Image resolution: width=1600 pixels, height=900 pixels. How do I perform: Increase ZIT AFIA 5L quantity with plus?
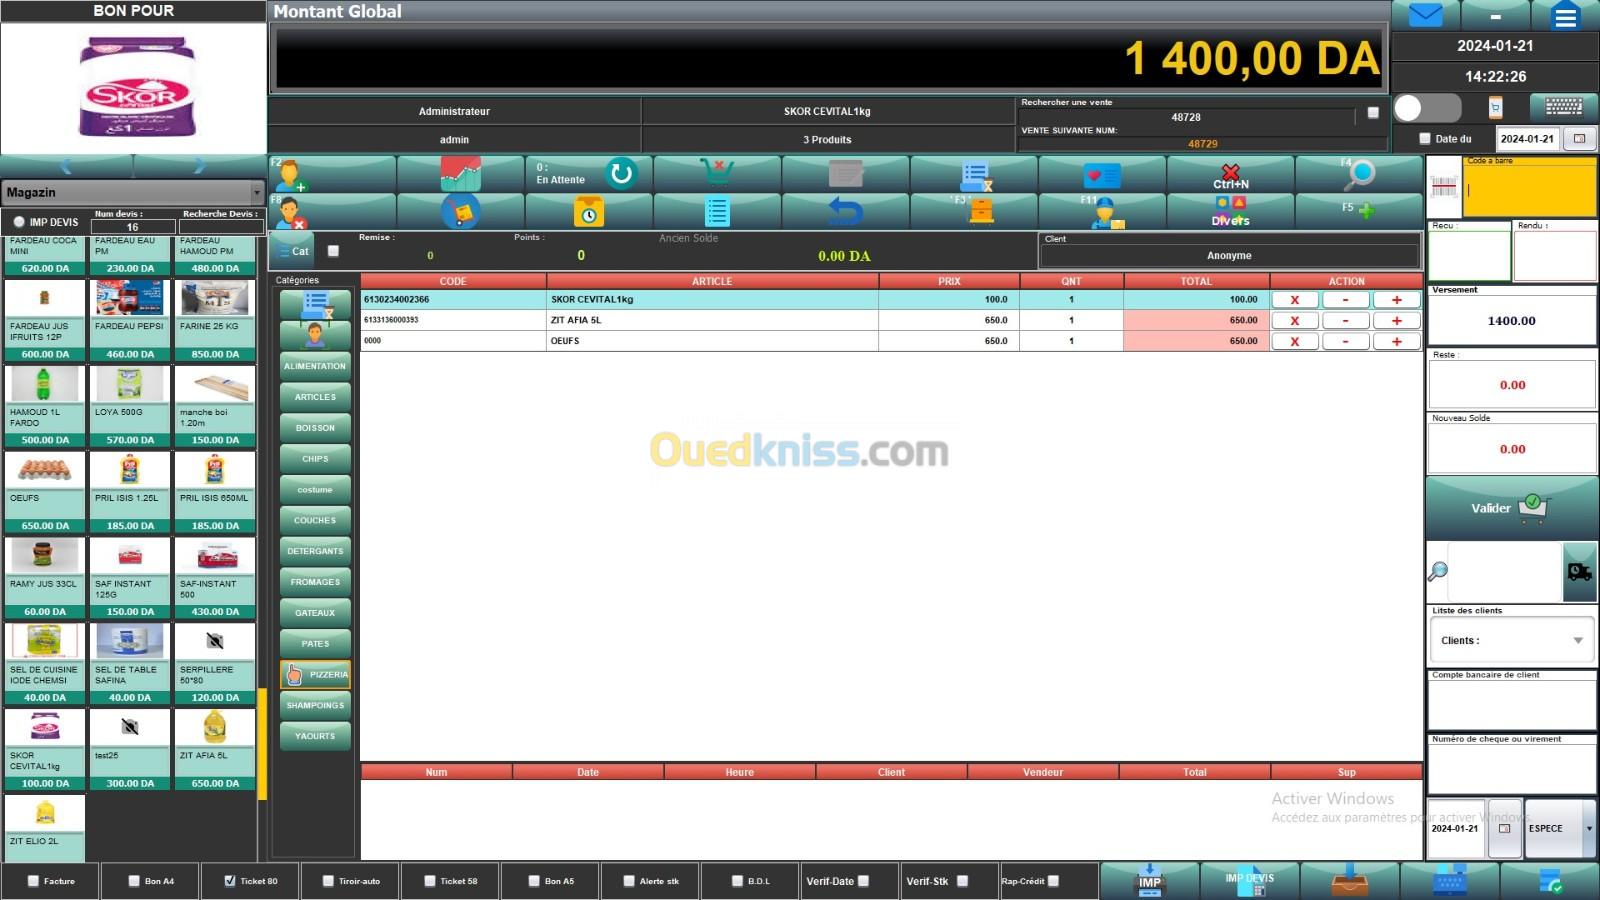pyautogui.click(x=1397, y=321)
